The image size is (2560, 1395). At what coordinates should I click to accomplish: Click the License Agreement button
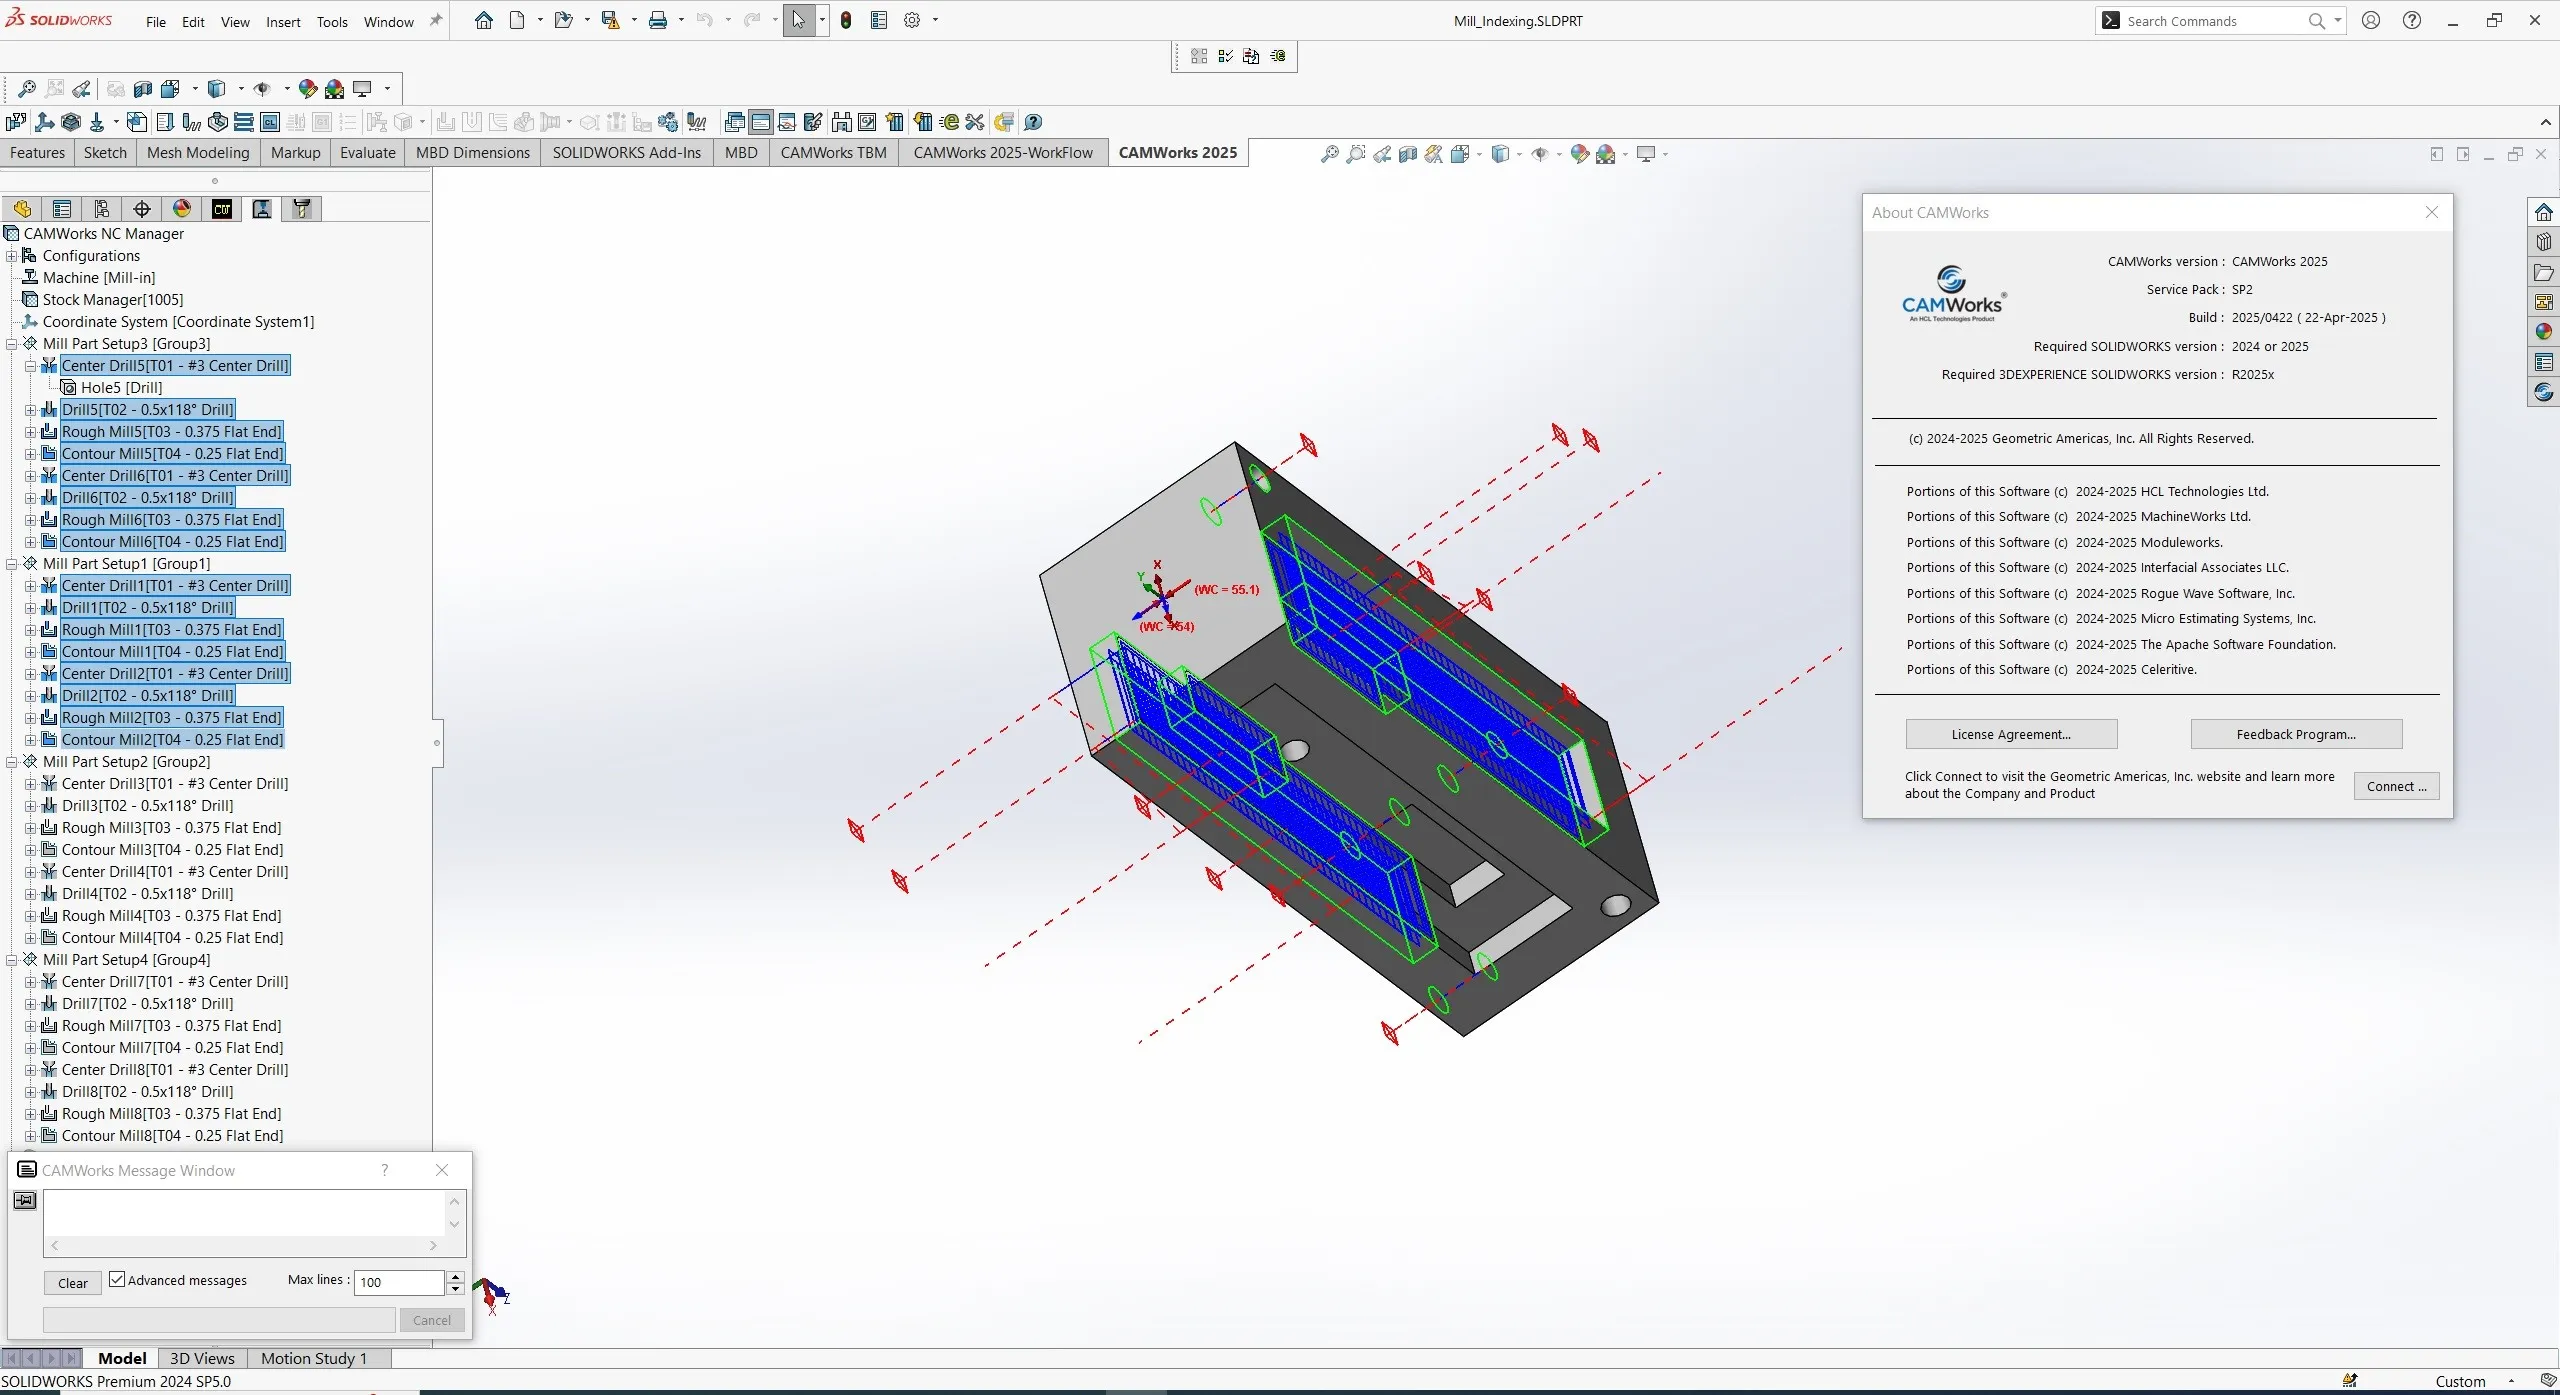point(2011,734)
